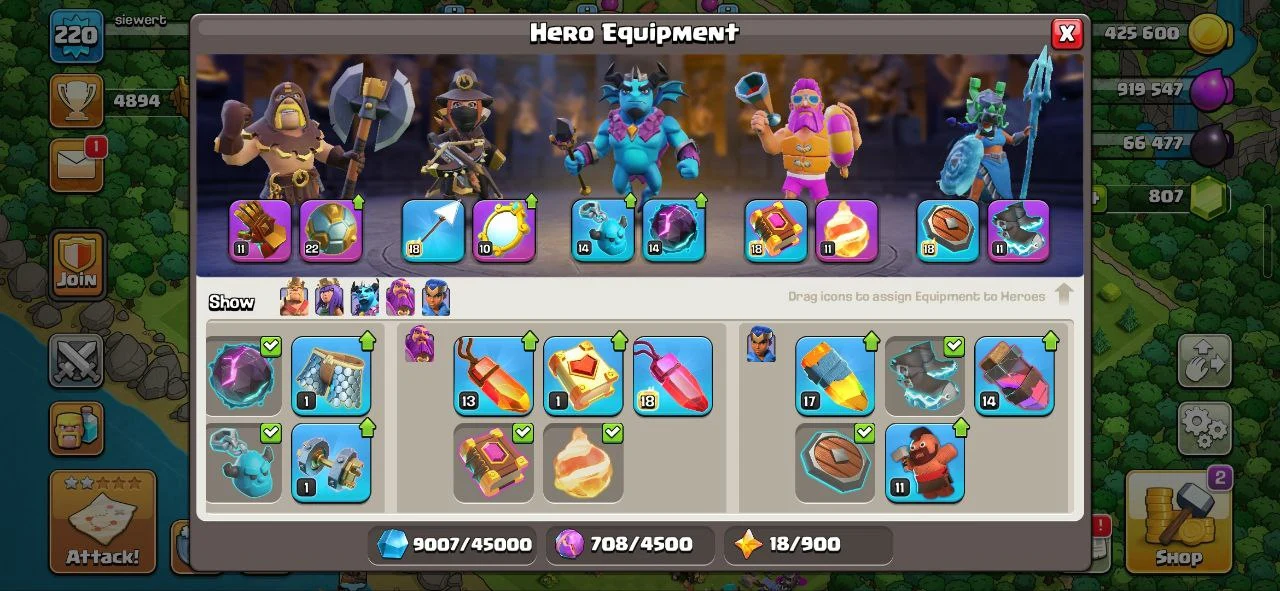Tap the Attack! map button
1280x591 pixels.
[x=103, y=521]
